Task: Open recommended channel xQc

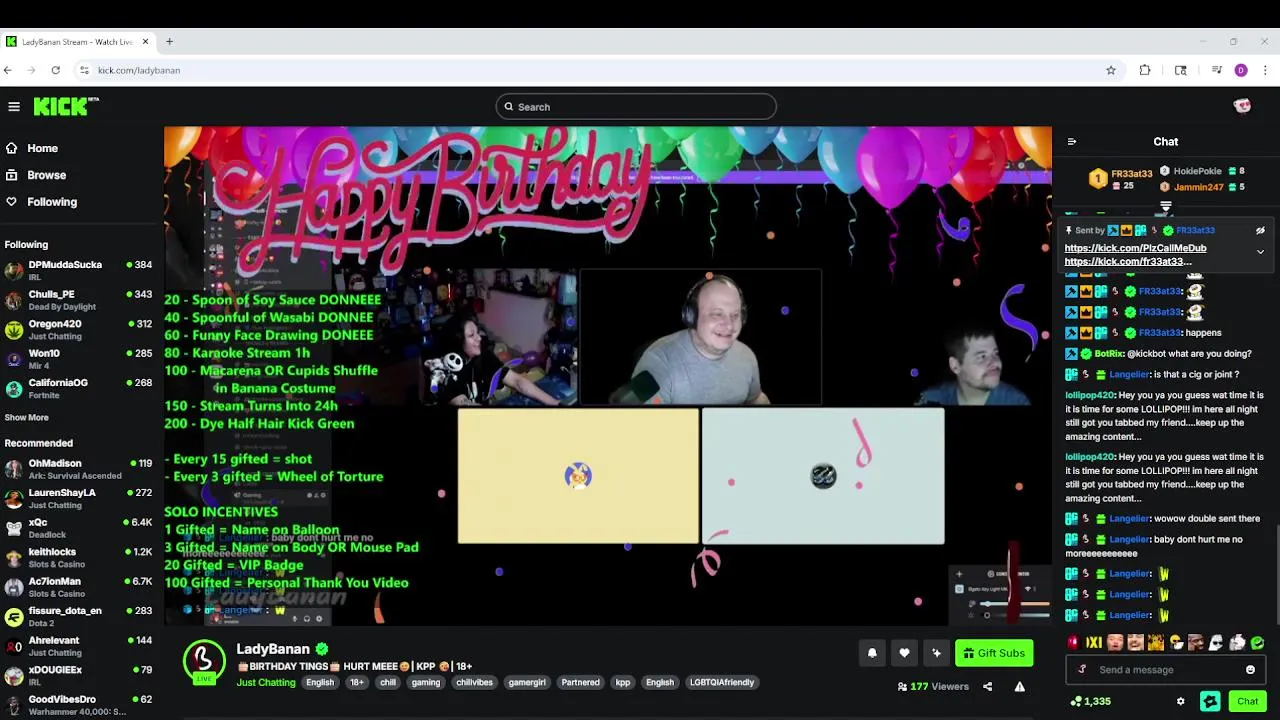Action: point(80,528)
